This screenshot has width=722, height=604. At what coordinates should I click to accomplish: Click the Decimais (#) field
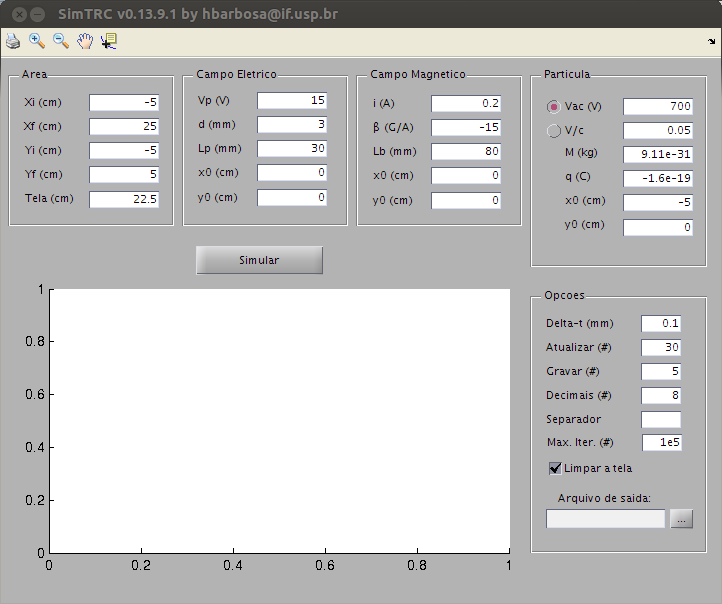pyautogui.click(x=661, y=395)
